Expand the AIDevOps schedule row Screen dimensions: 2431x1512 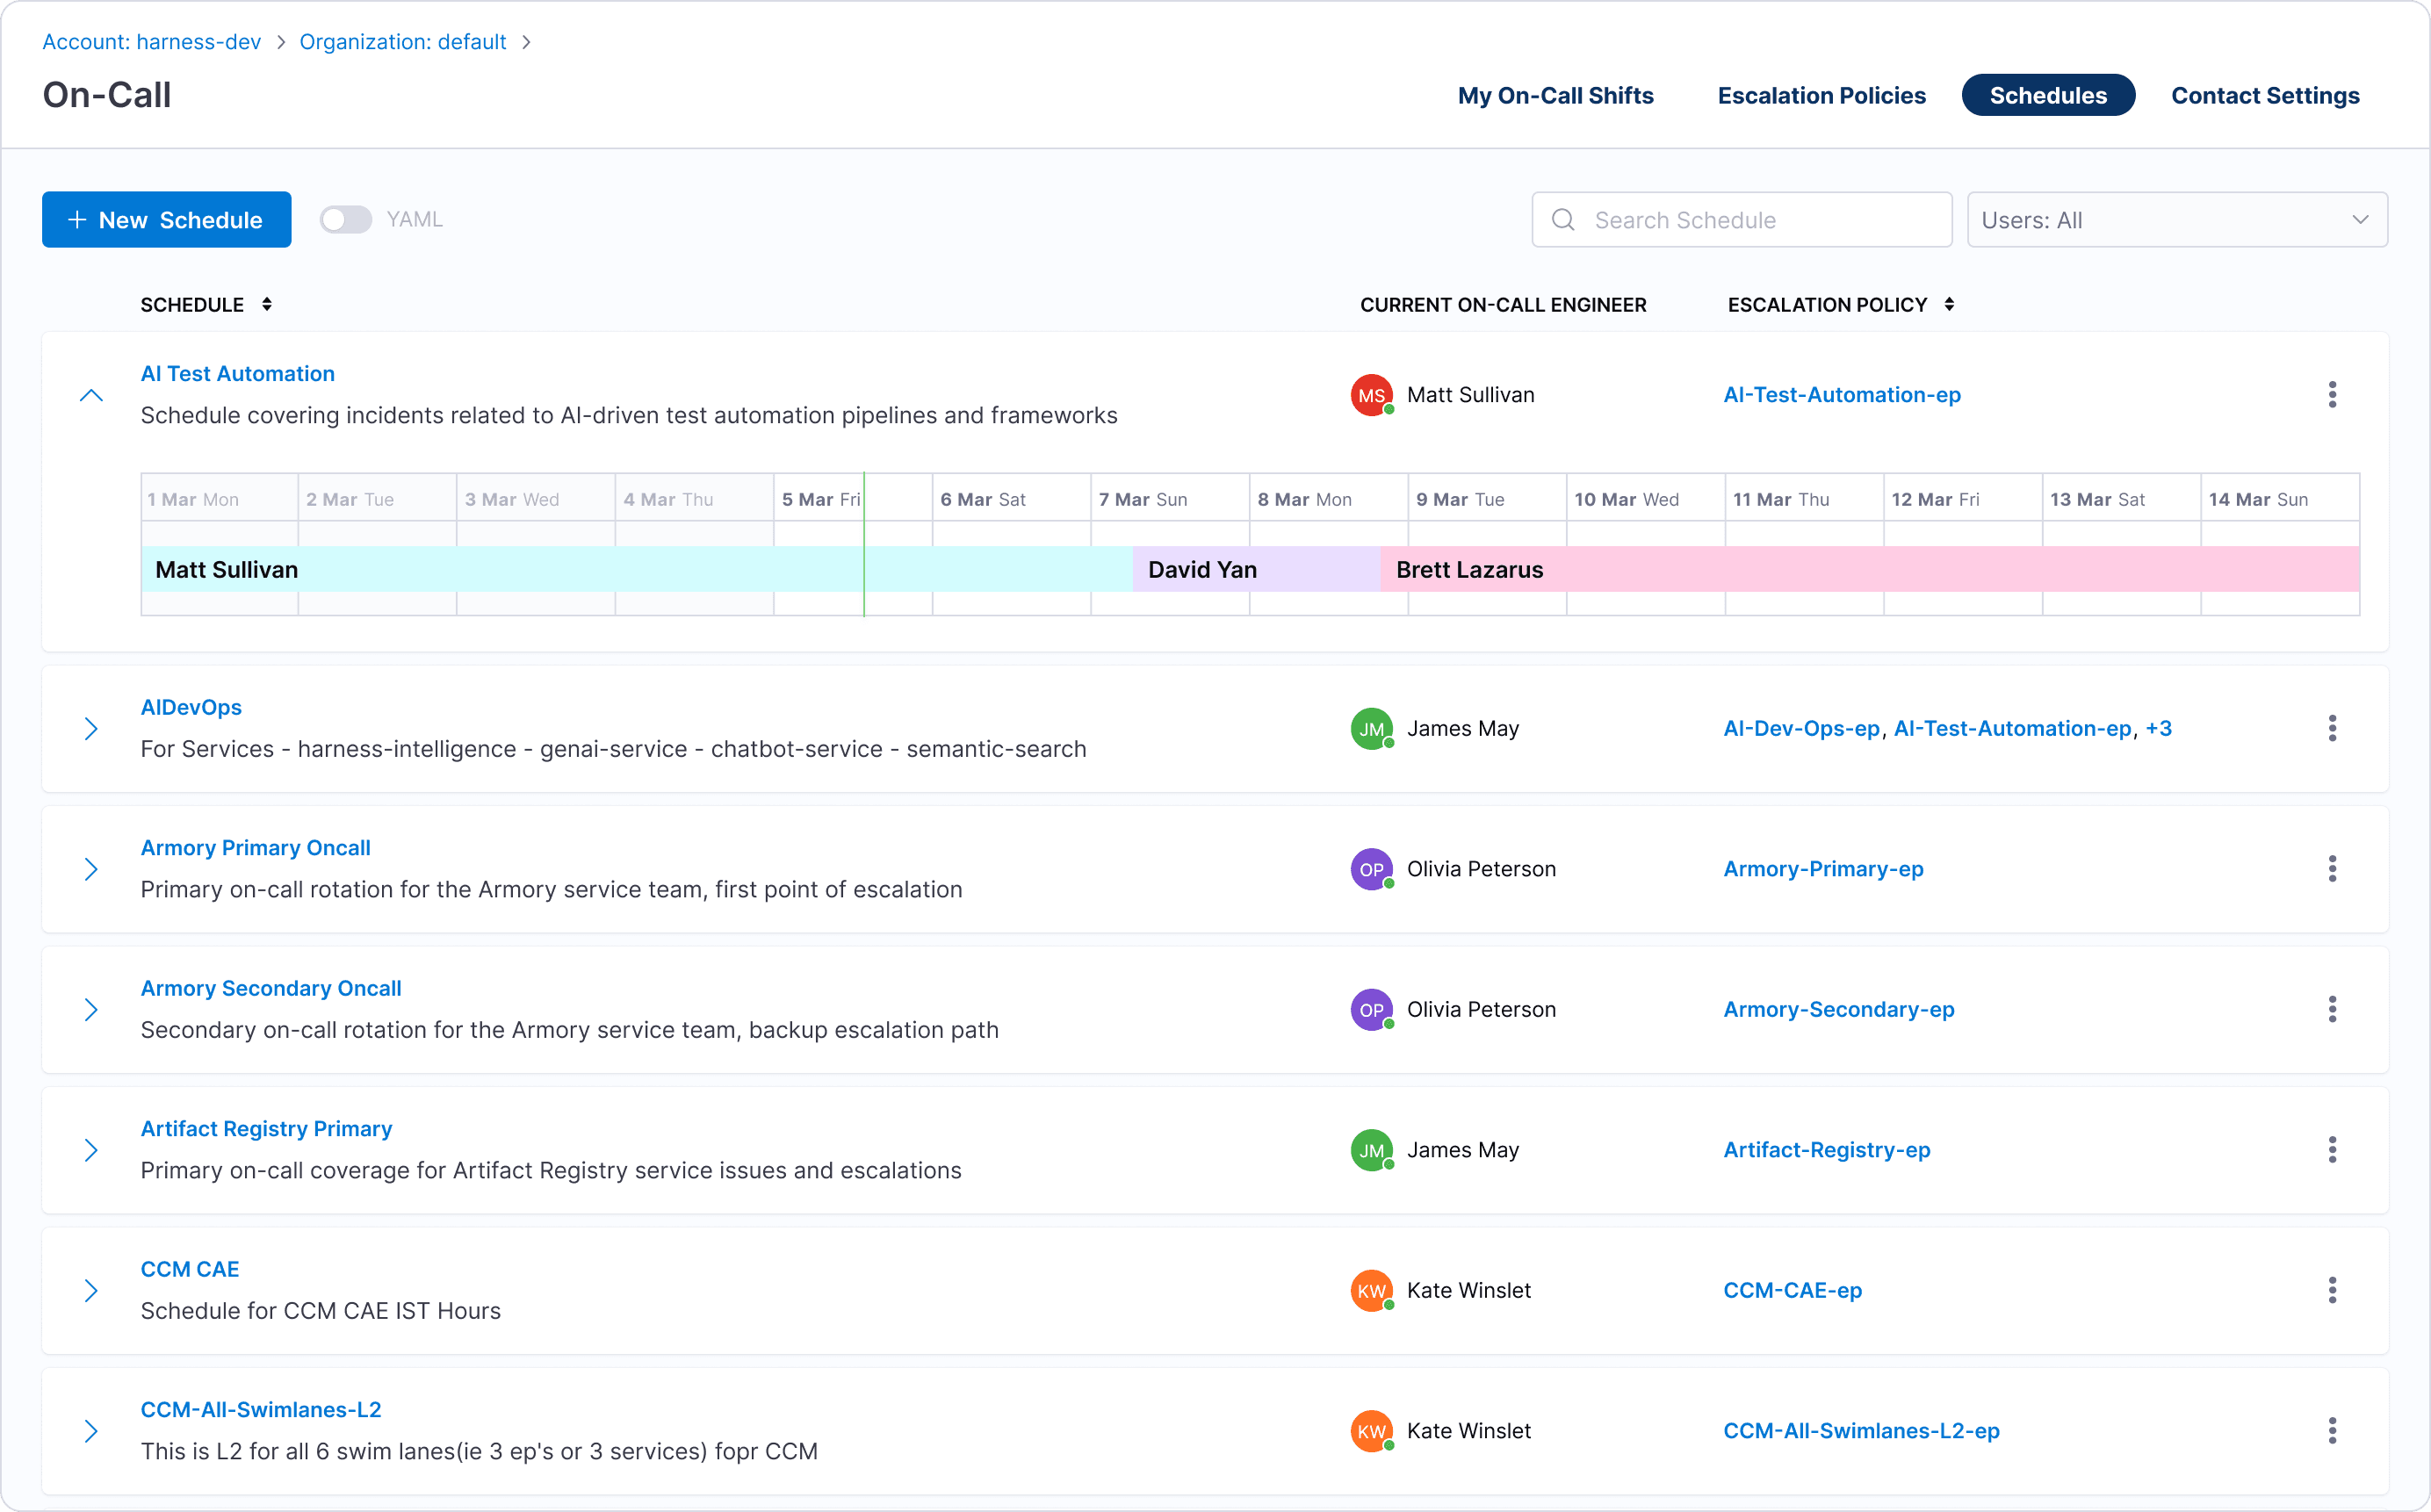91,729
